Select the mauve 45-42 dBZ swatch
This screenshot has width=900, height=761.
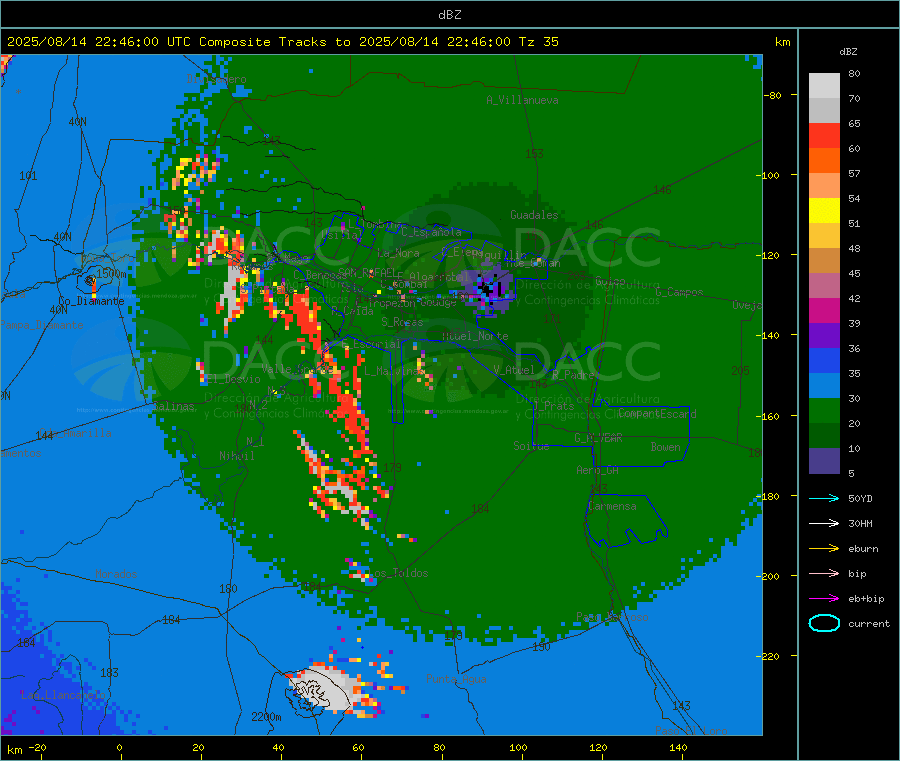click(x=824, y=286)
